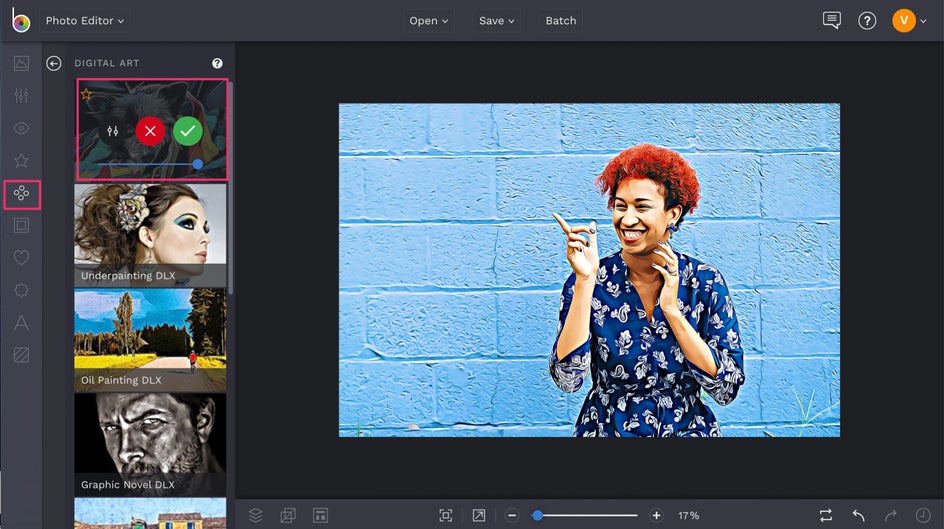The image size is (944, 529).
Task: Open the Save dropdown menu
Action: [496, 20]
